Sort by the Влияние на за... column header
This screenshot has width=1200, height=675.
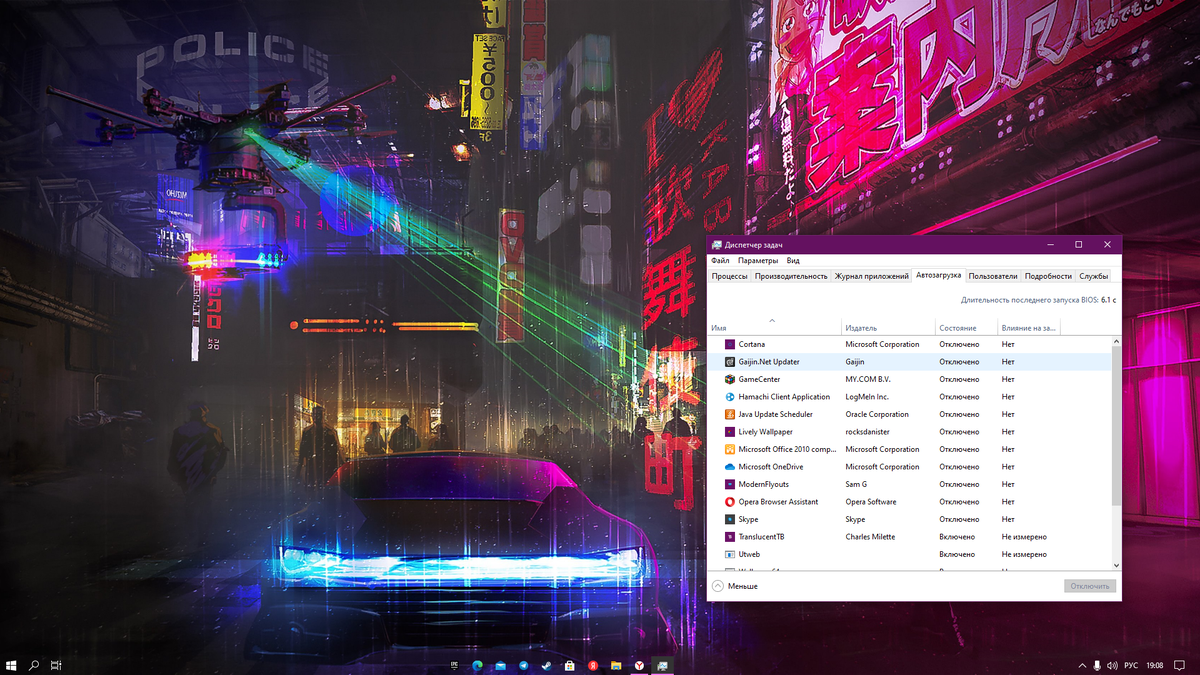(x=1028, y=327)
